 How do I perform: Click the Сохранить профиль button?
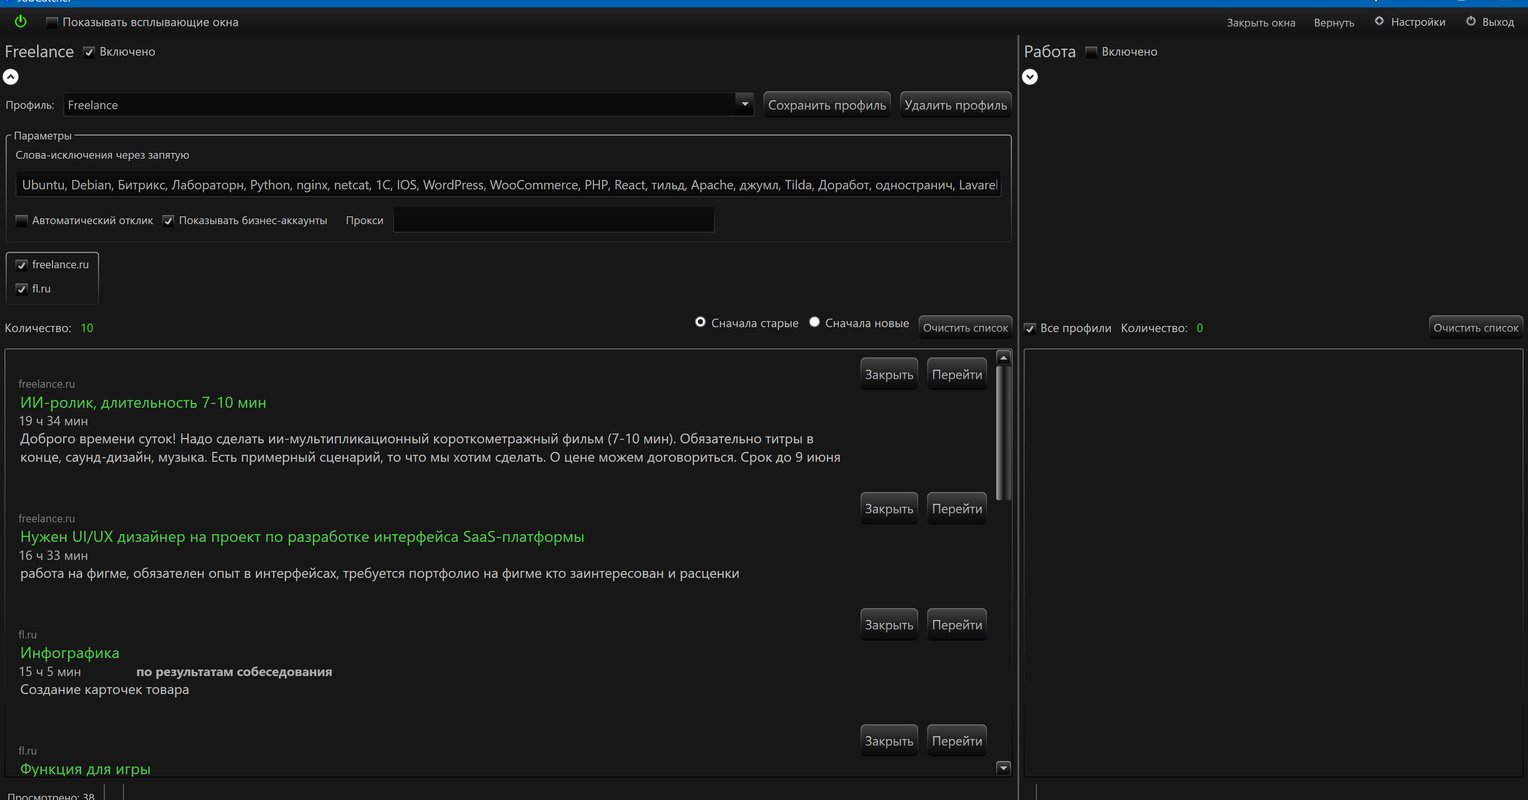(827, 105)
